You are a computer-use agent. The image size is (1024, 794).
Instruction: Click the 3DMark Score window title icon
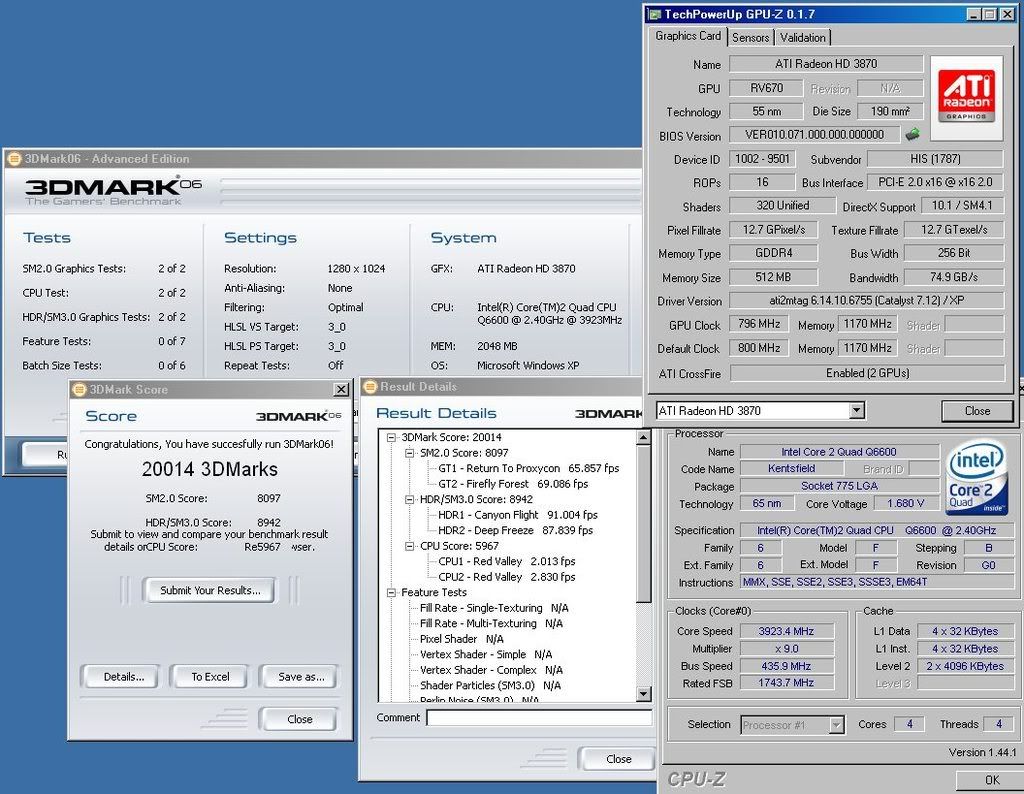(79, 389)
